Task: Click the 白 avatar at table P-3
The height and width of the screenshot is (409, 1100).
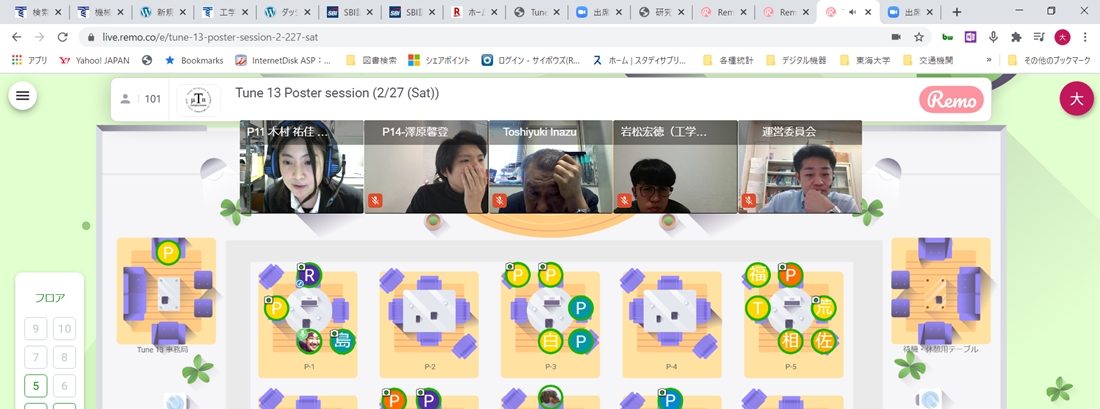Action: tap(551, 342)
